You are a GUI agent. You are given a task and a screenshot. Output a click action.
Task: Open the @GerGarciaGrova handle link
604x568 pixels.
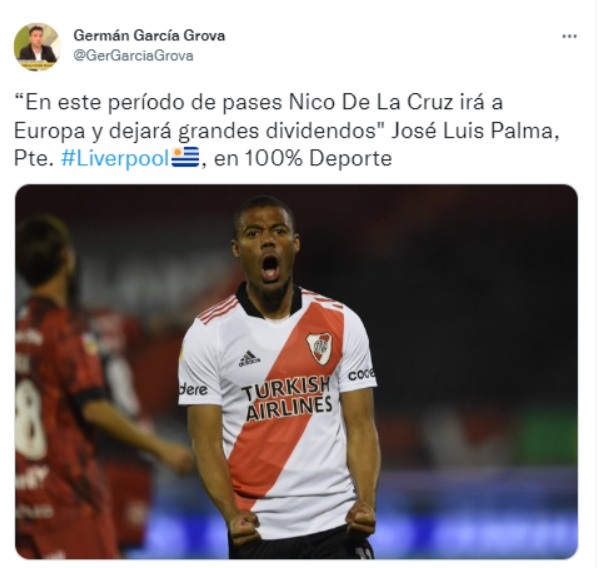click(x=133, y=56)
